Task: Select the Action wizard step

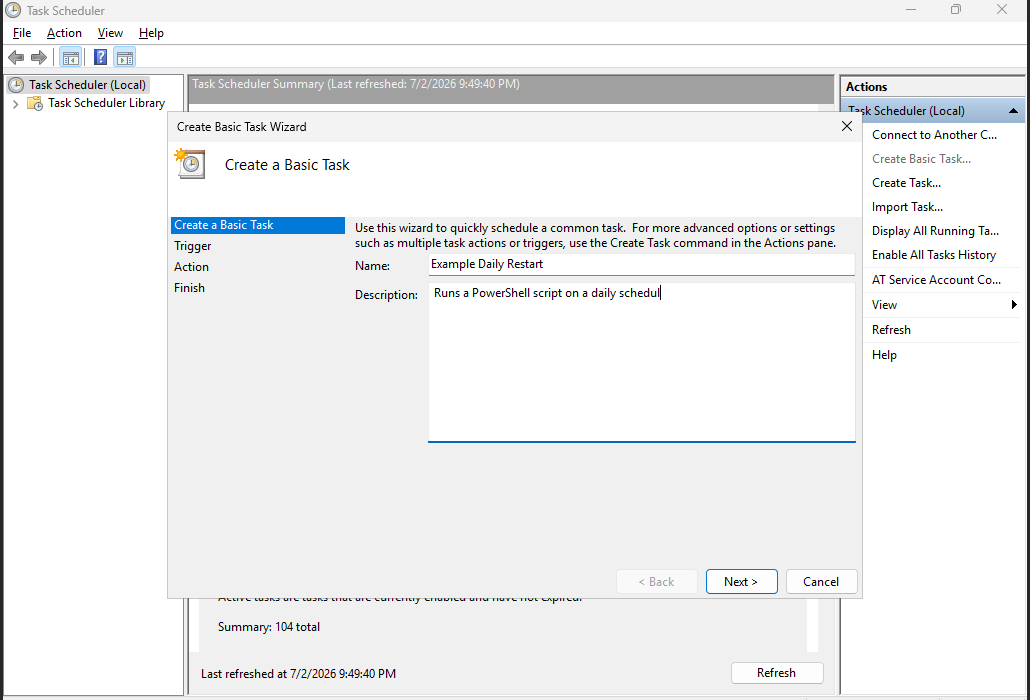Action: 191,267
